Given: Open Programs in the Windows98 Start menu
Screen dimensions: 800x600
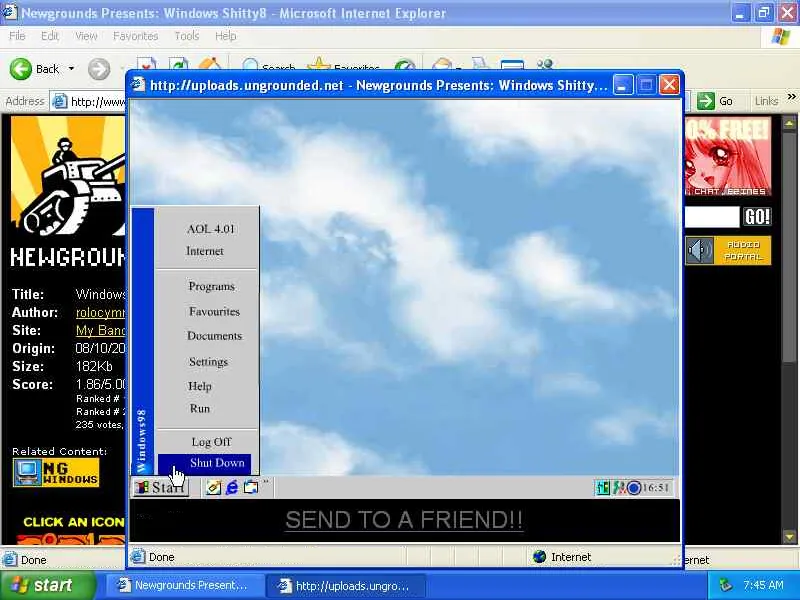Looking at the screenshot, I should (212, 286).
